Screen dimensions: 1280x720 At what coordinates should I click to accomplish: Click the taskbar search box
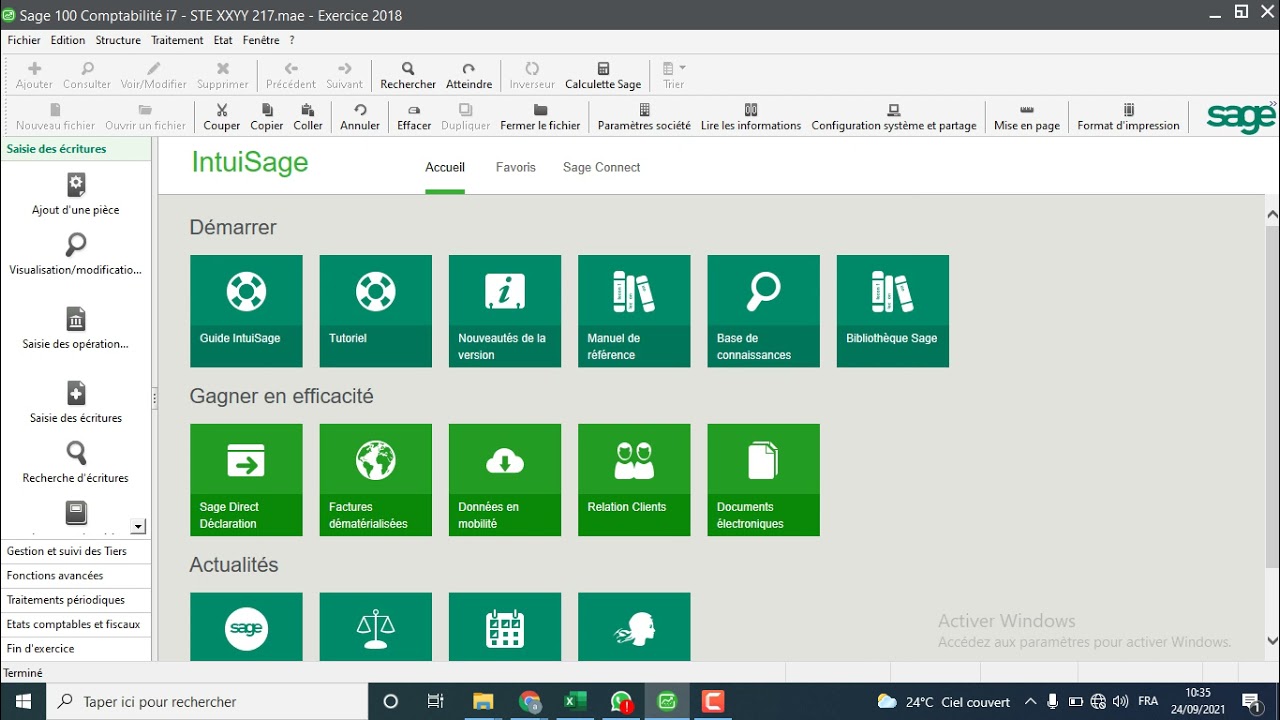(x=207, y=702)
